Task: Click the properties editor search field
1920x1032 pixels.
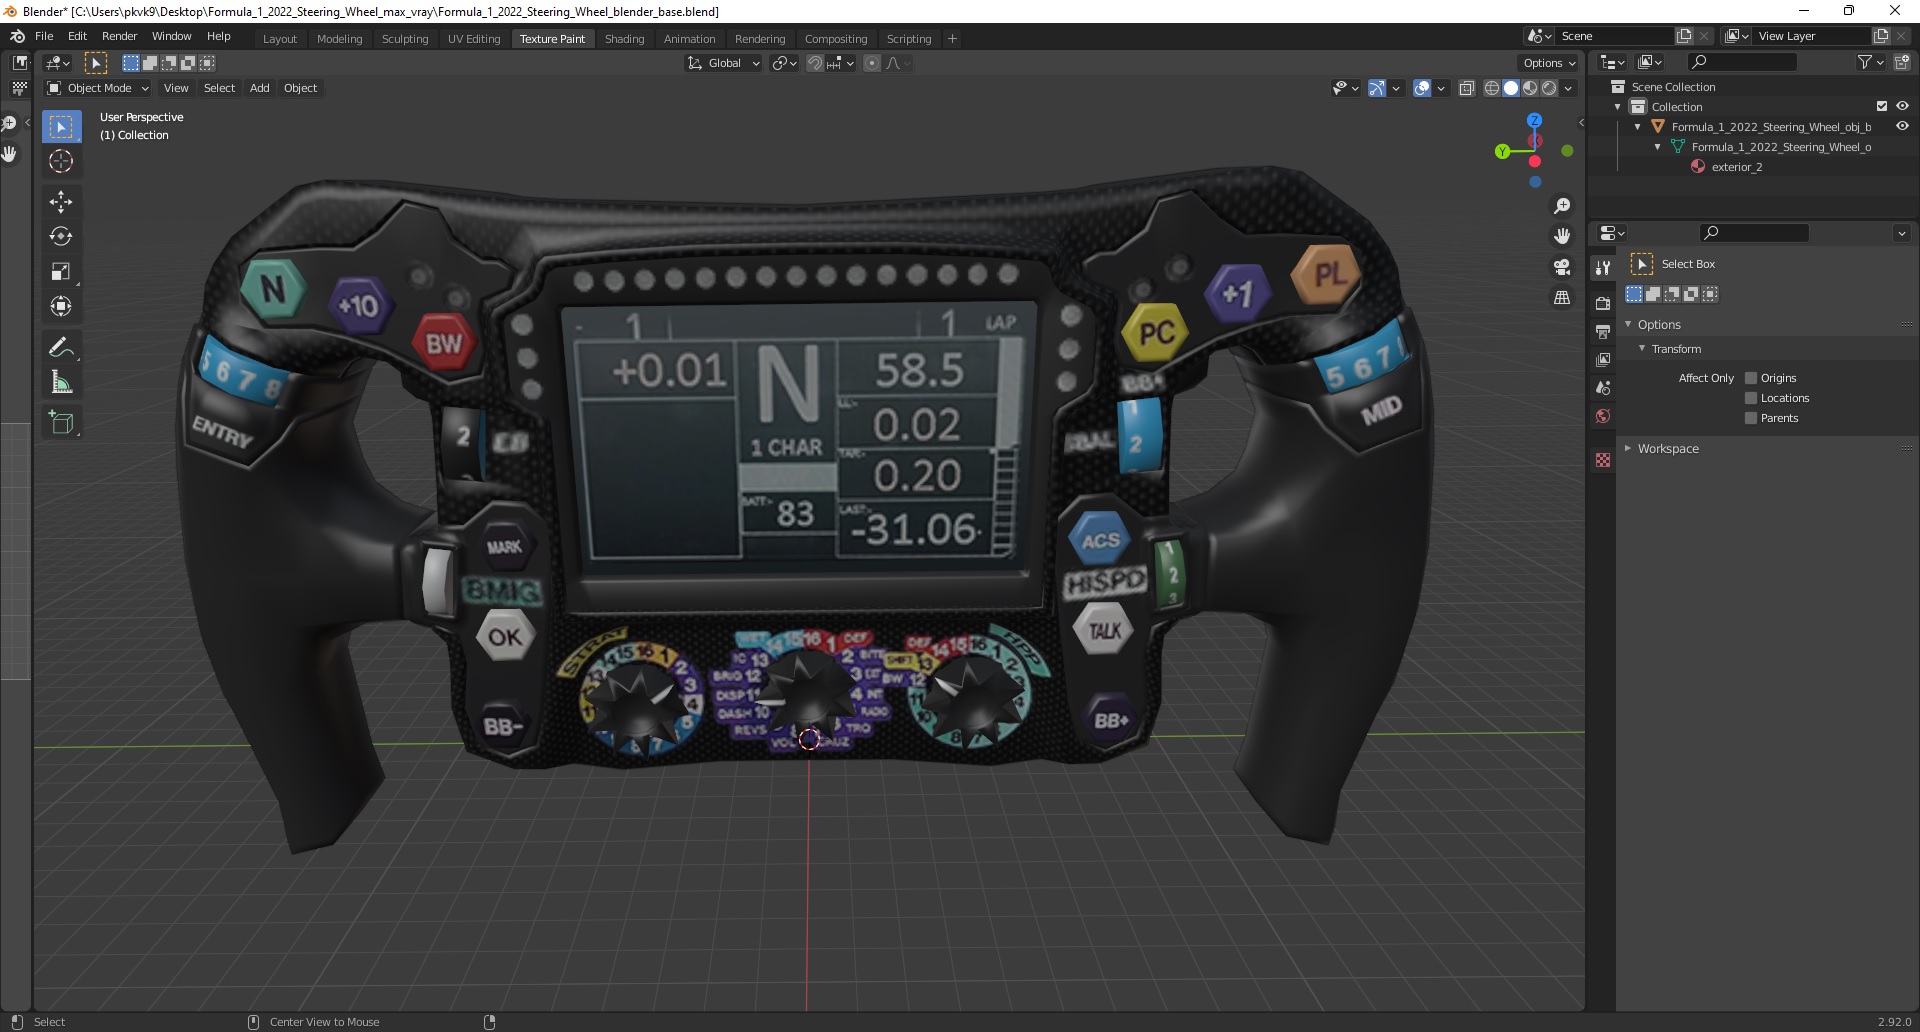Action: [x=1754, y=233]
